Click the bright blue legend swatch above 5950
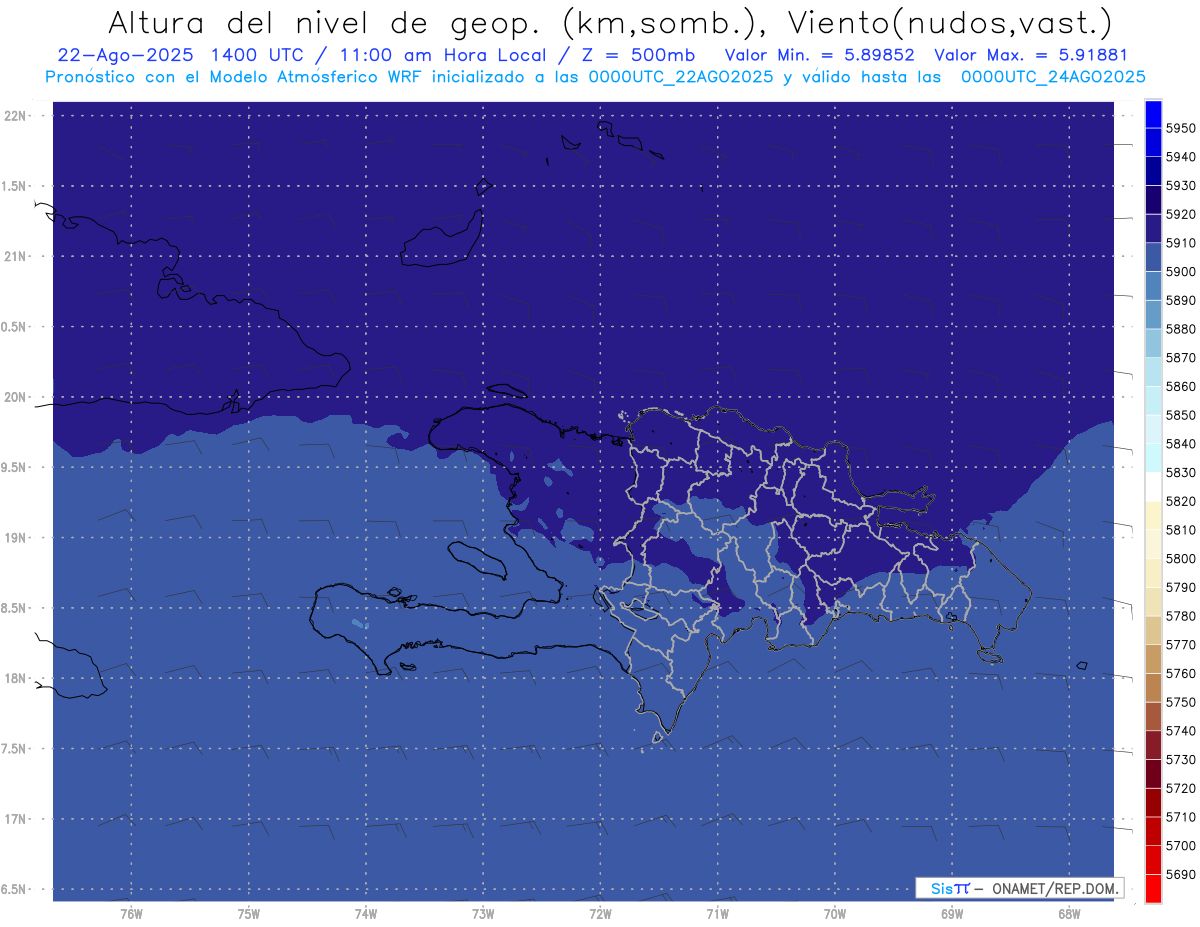The width and height of the screenshot is (1200, 927). point(1152,114)
